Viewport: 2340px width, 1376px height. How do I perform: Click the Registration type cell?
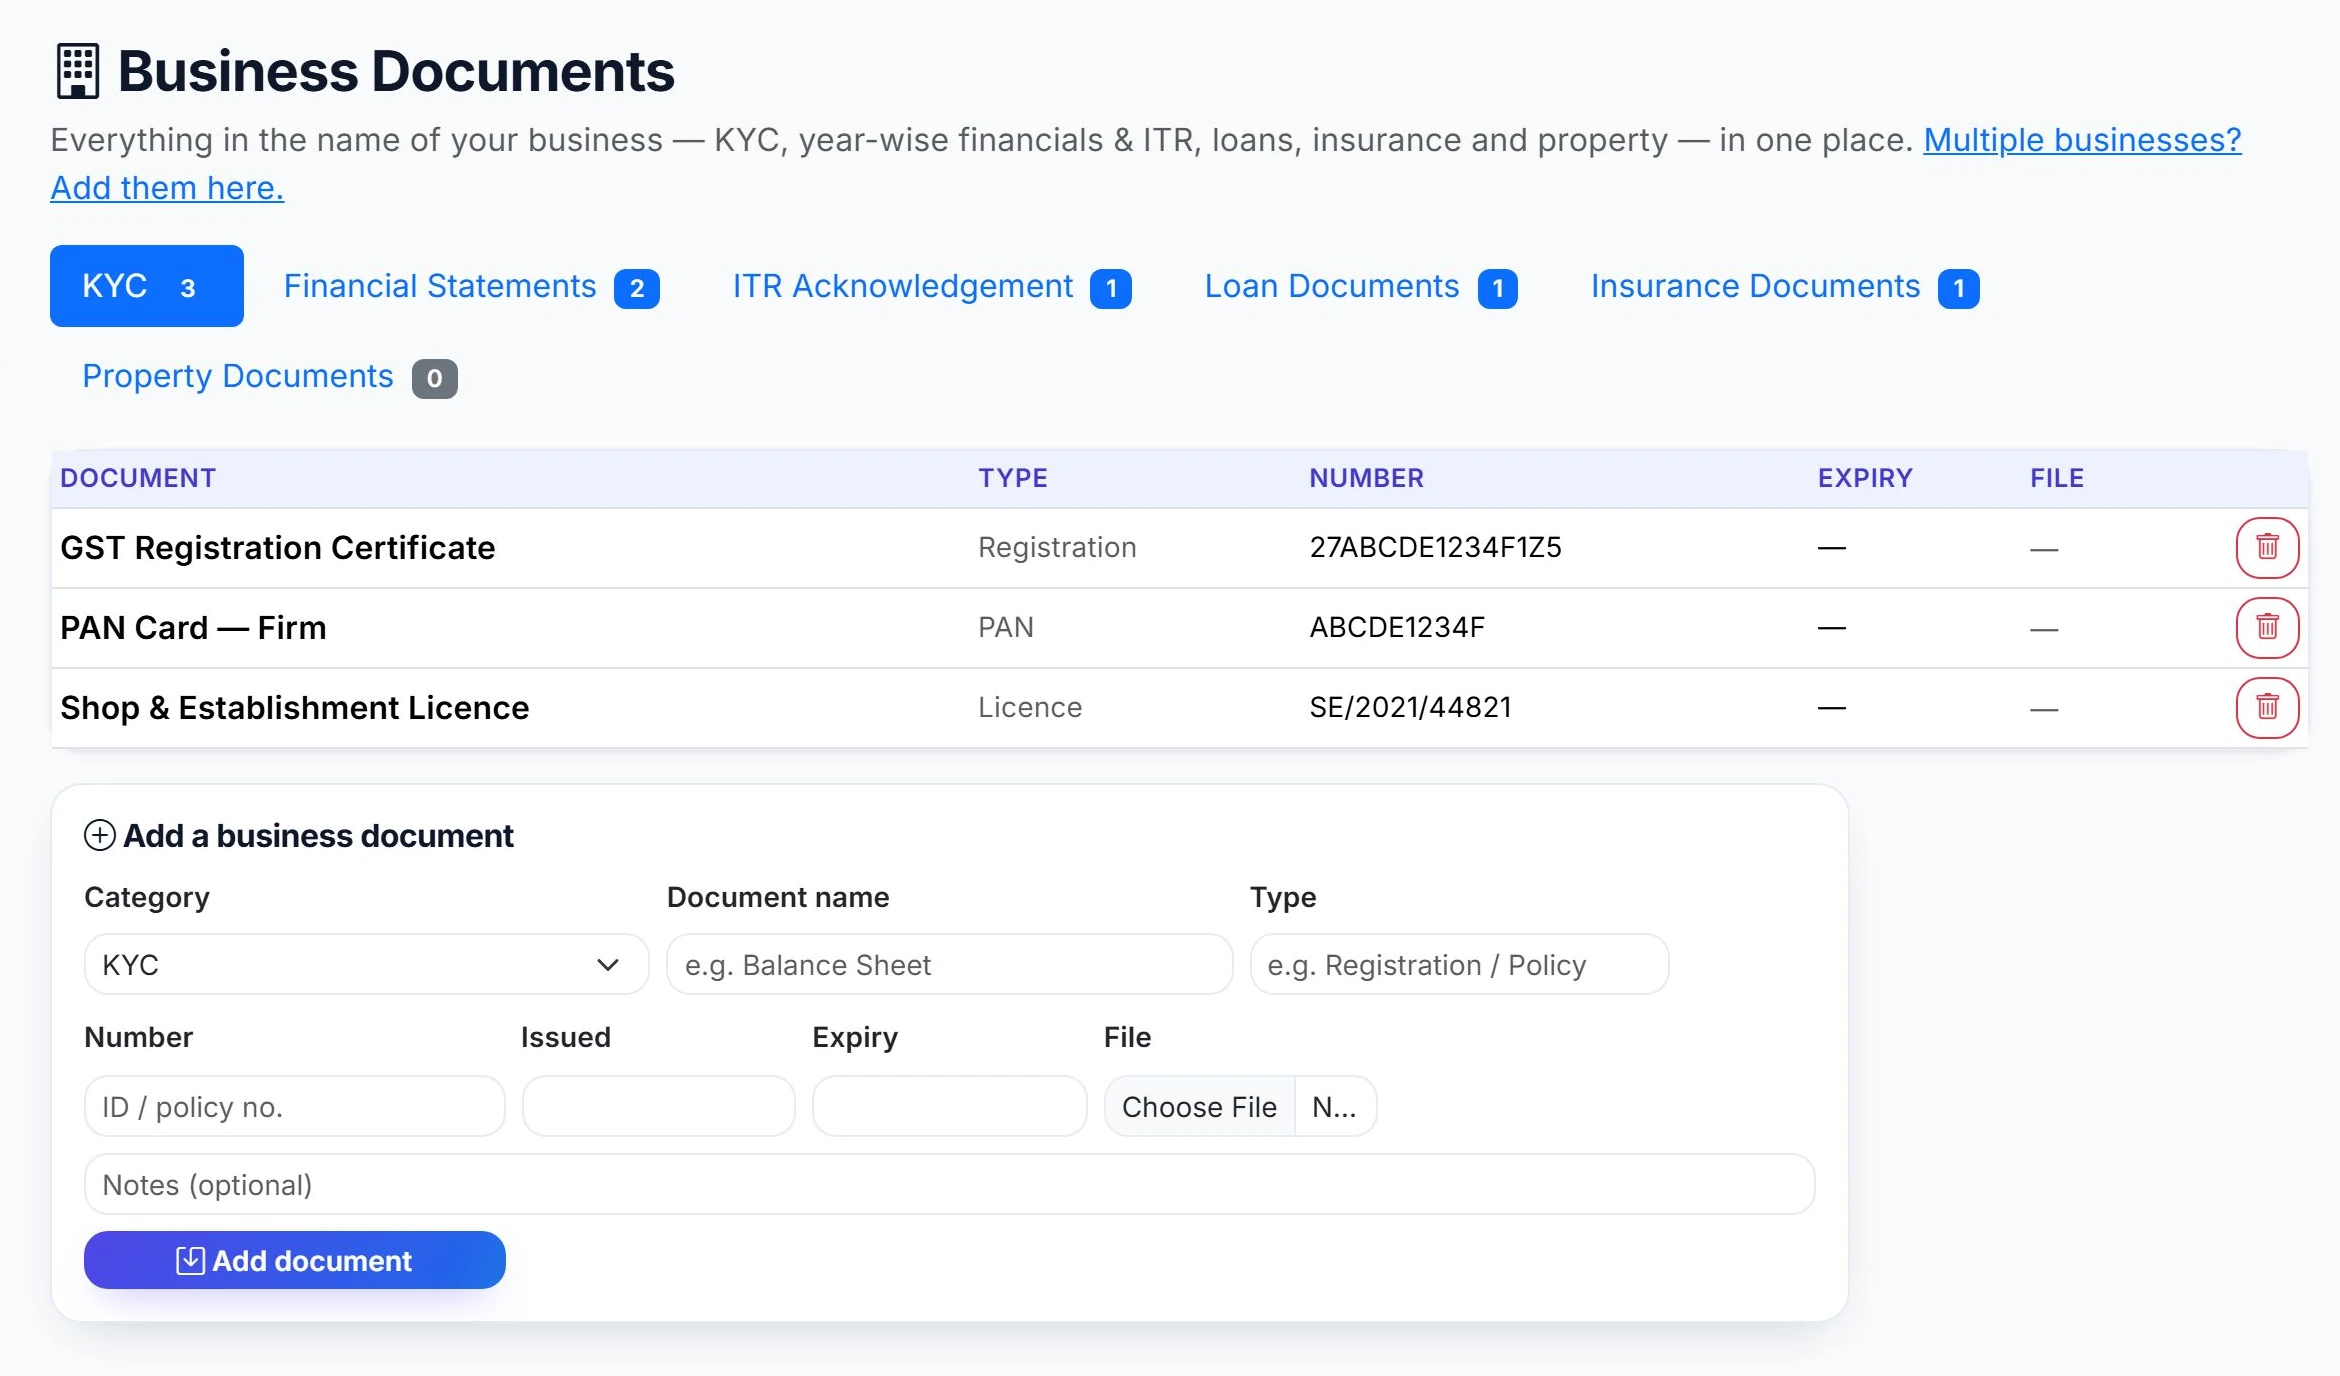1057,547
